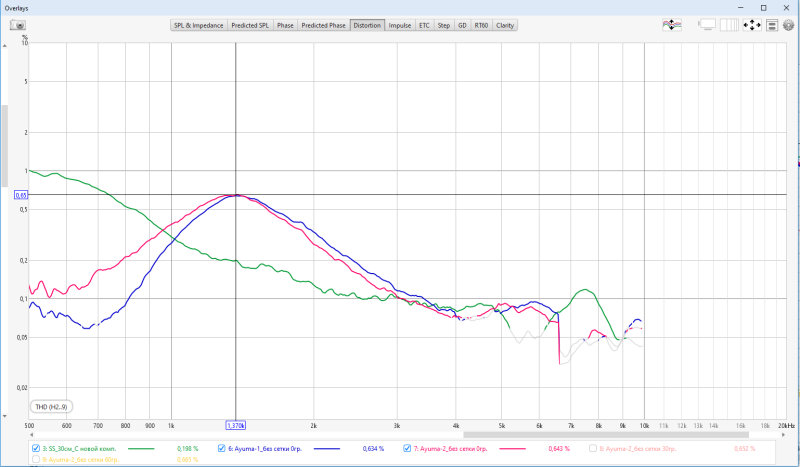
Task: Open overlay settings gear icon
Action: (789, 25)
